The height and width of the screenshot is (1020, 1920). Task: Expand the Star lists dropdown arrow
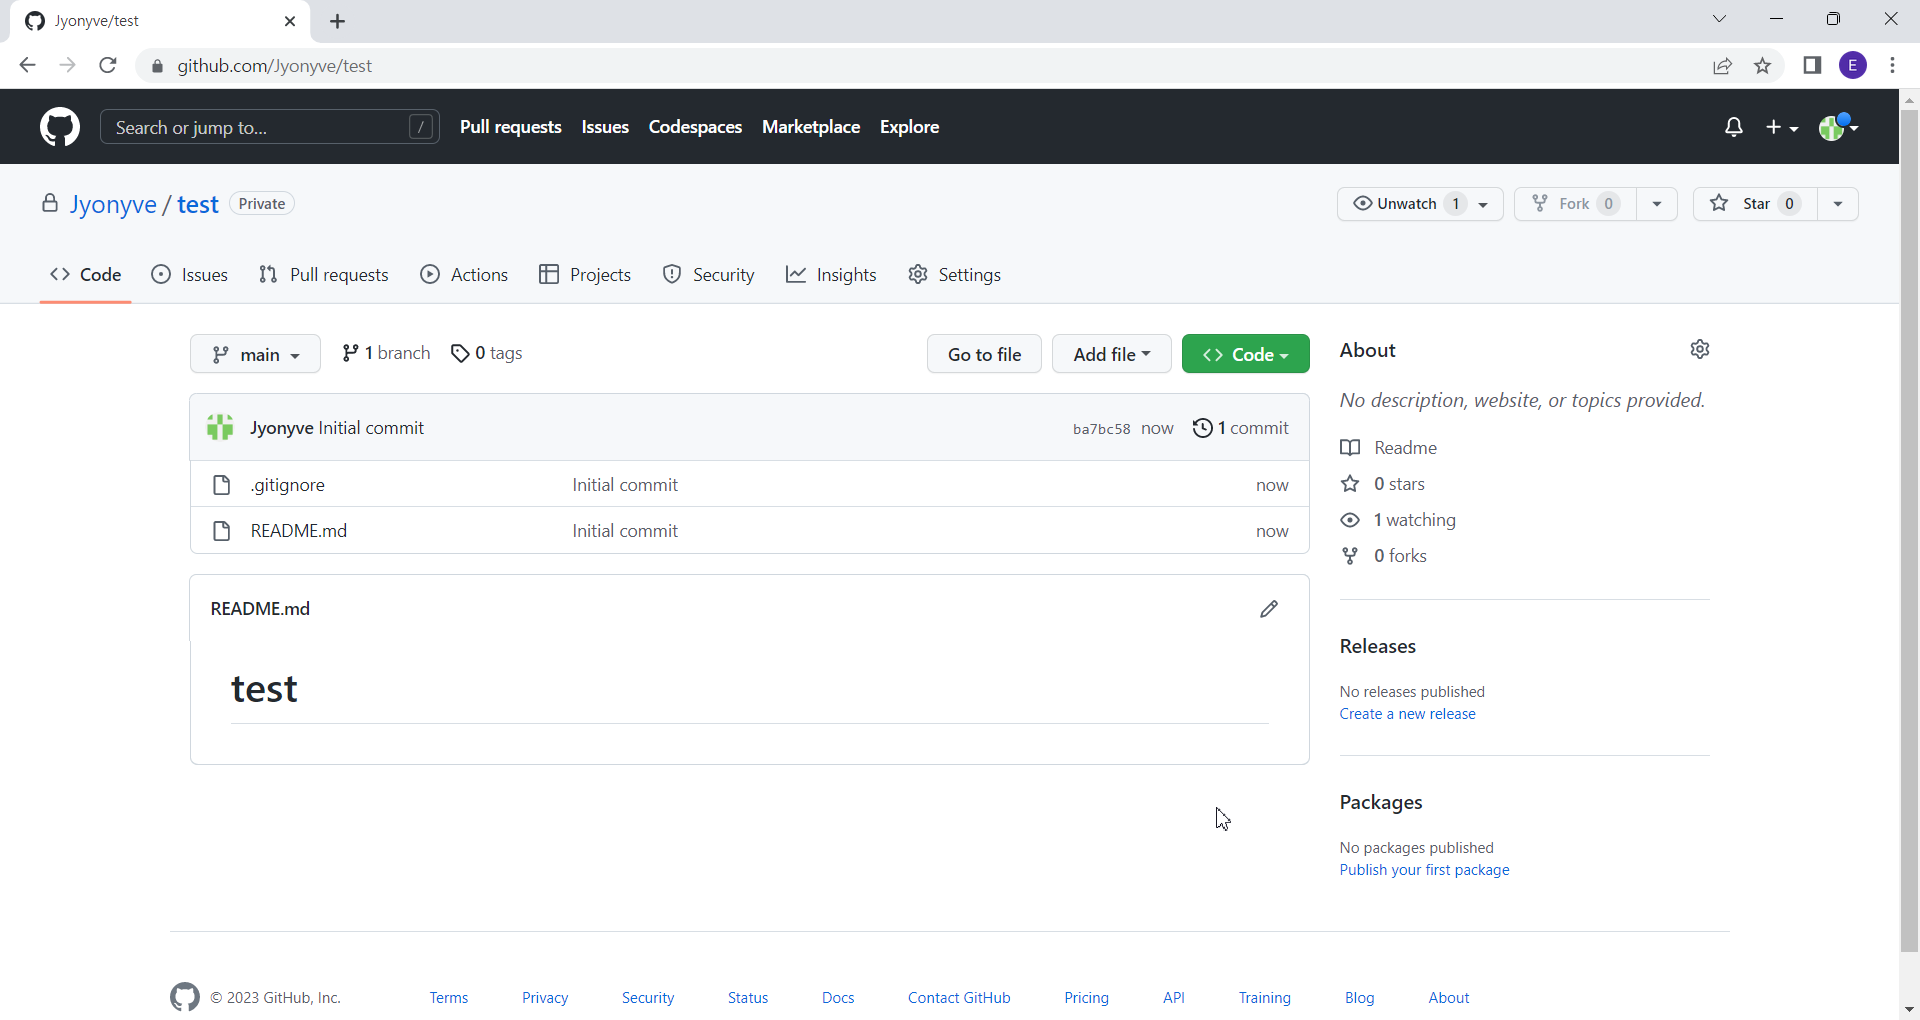click(x=1838, y=204)
